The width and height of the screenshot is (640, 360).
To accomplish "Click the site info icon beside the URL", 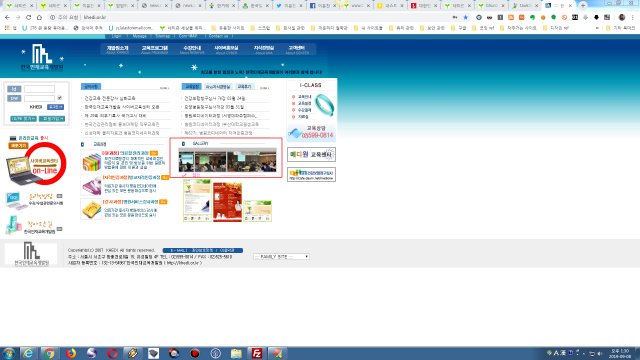I will tap(52, 18).
